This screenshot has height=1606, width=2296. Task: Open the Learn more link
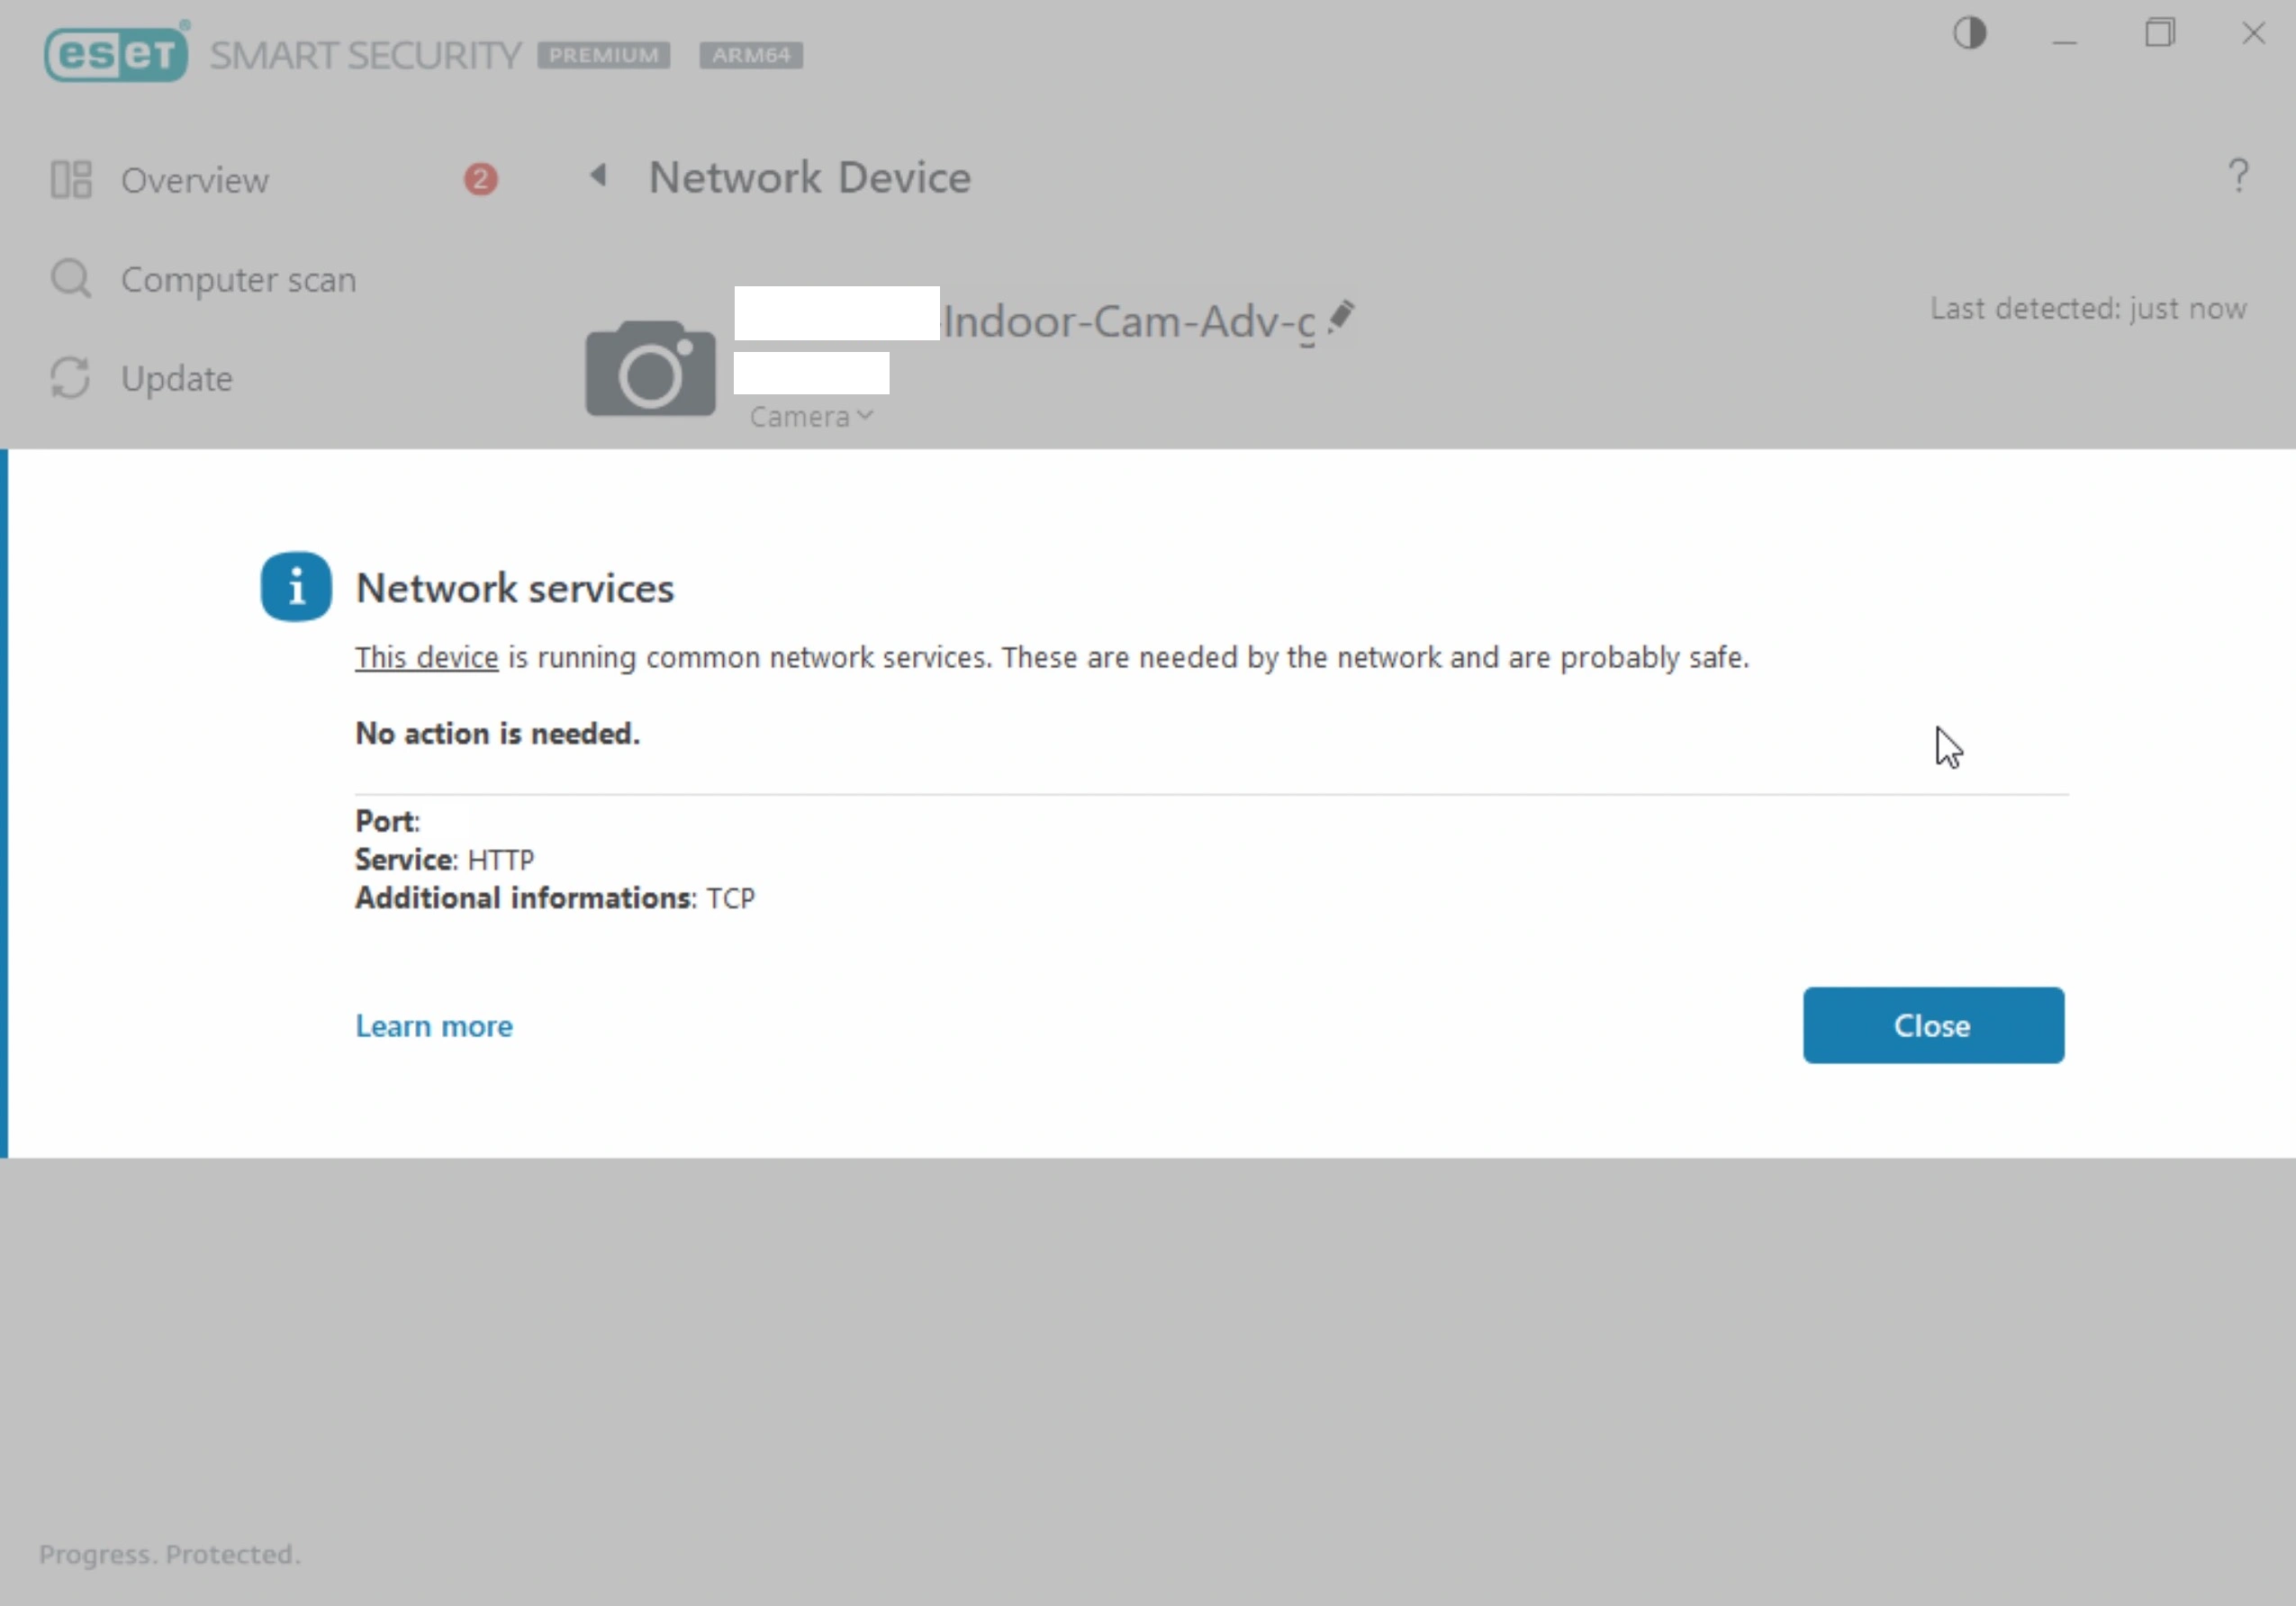(x=434, y=1026)
